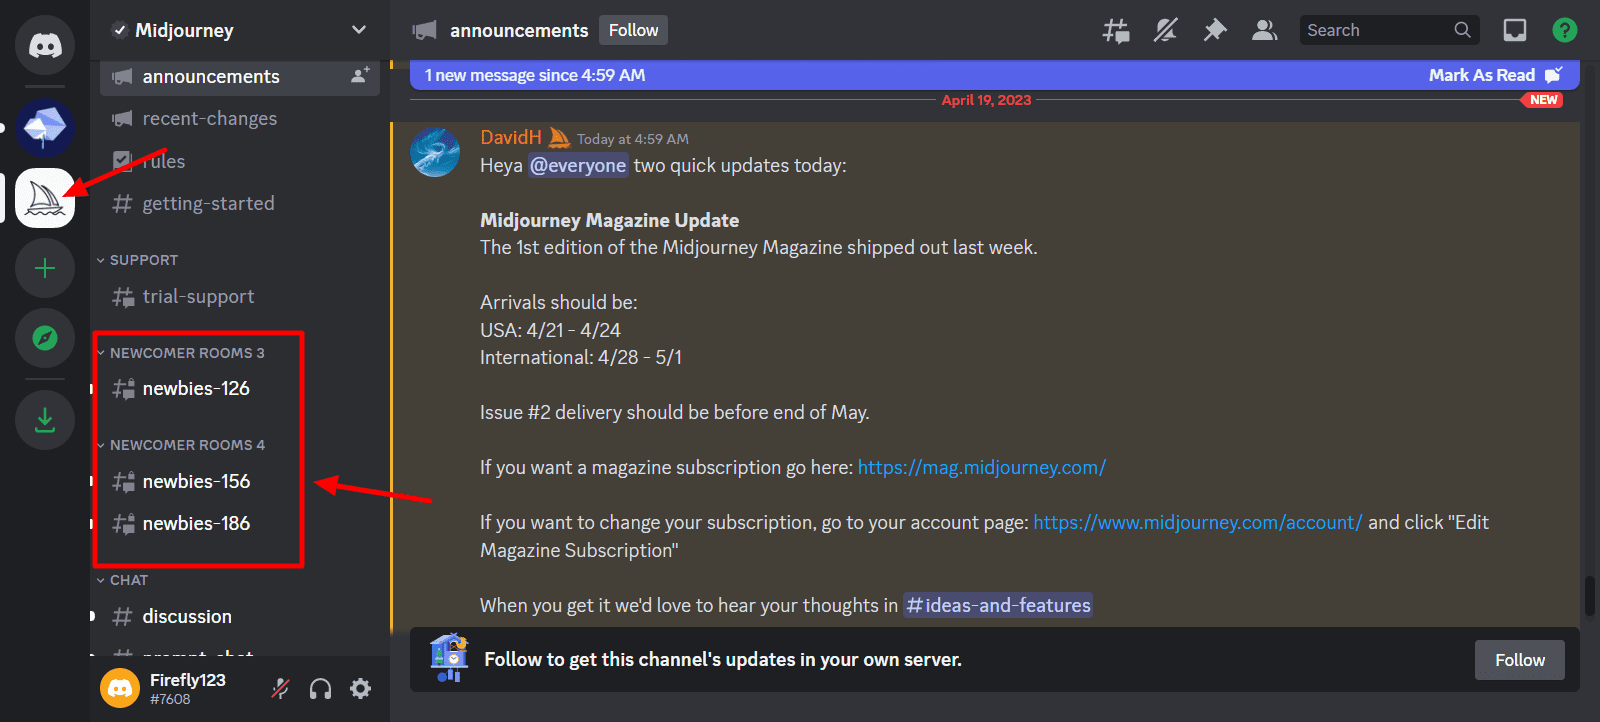
Task: Click Follow button in channel header
Action: 633,30
